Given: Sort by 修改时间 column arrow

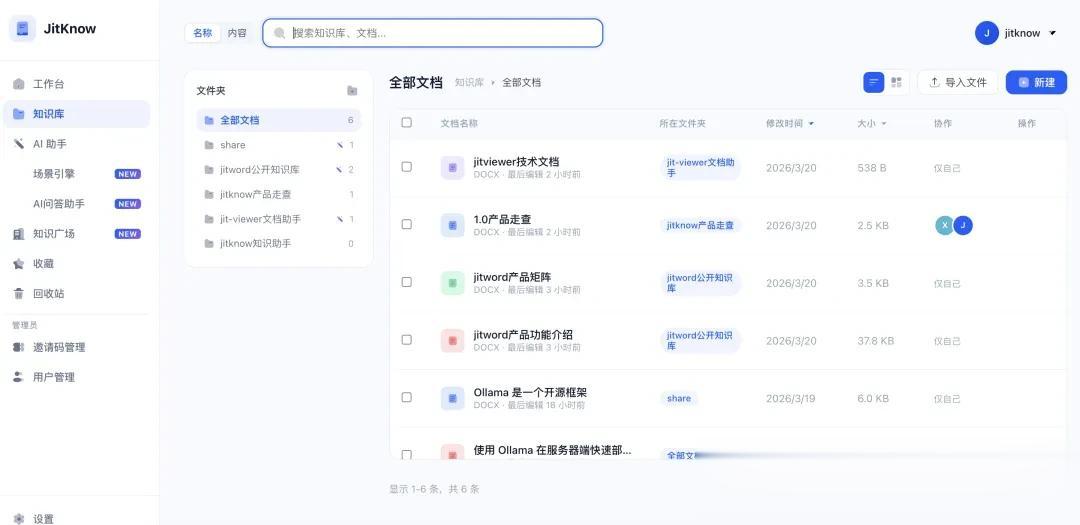Looking at the screenshot, I should tap(811, 124).
